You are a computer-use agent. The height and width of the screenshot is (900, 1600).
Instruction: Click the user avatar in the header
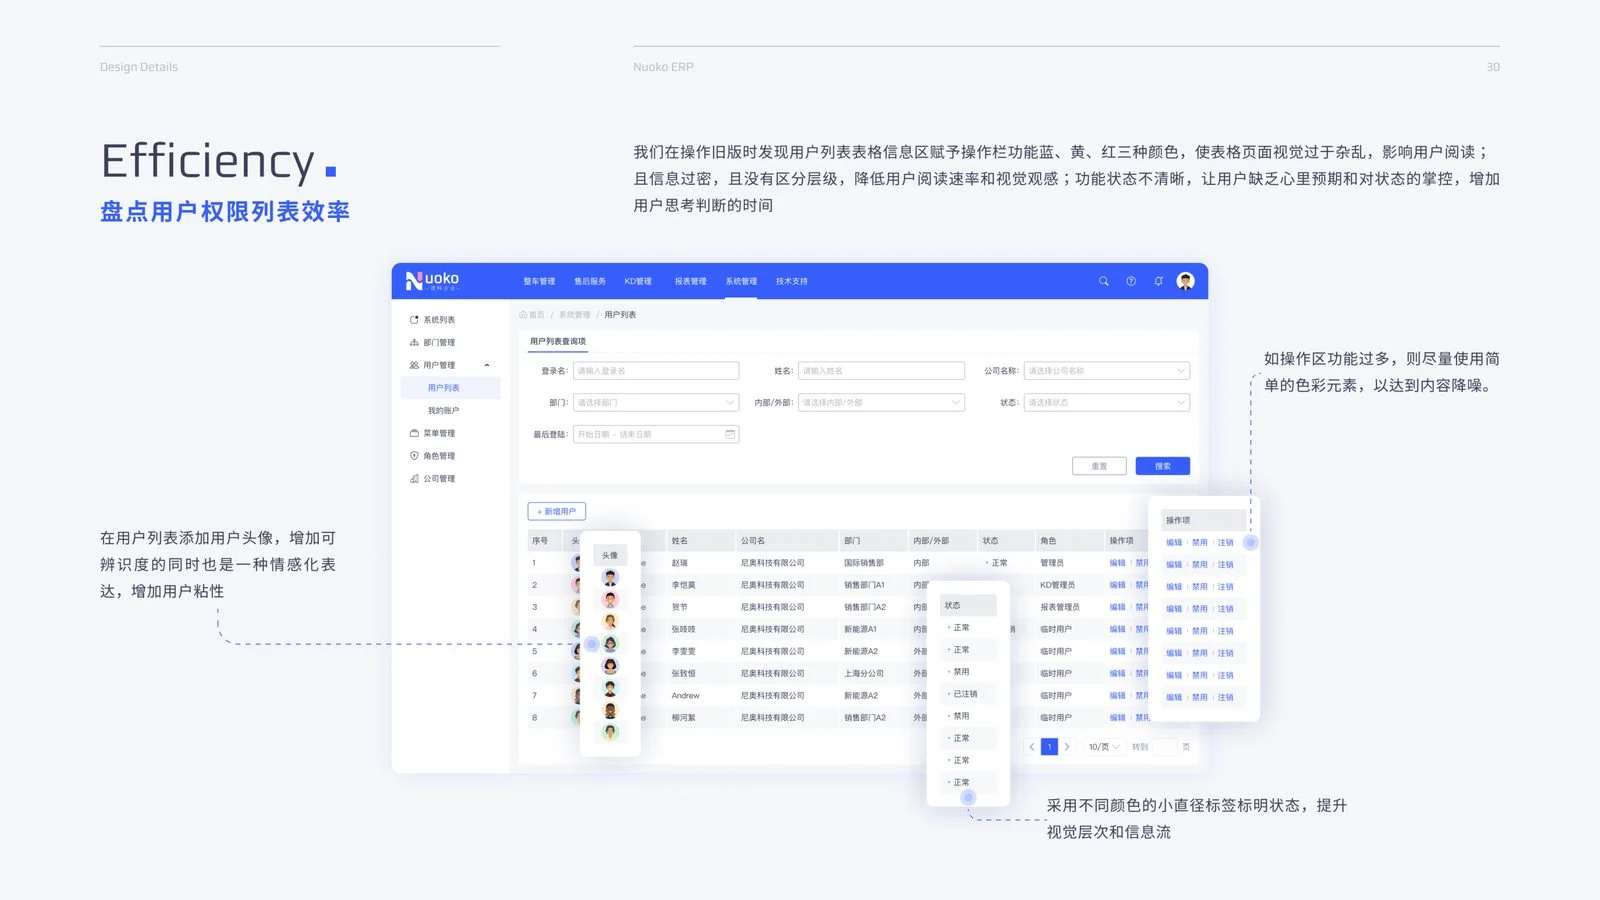[1186, 281]
